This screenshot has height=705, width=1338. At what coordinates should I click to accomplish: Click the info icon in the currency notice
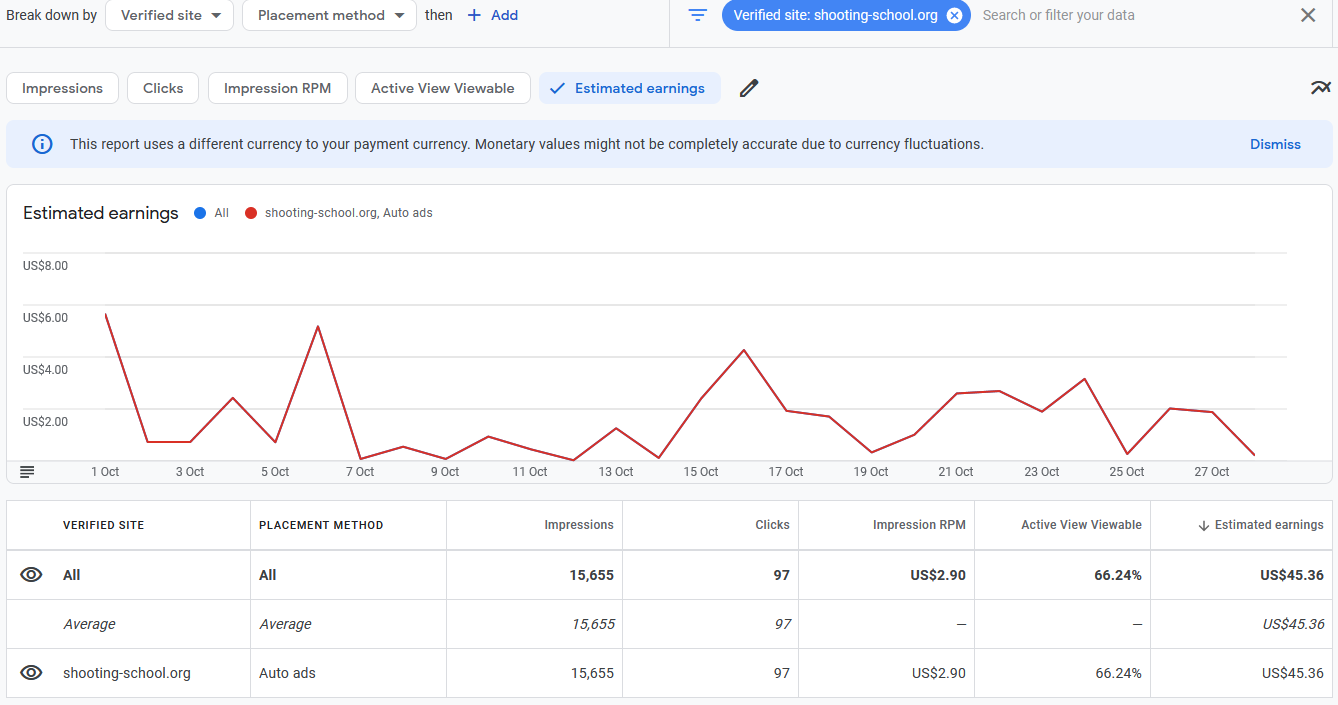click(x=42, y=144)
